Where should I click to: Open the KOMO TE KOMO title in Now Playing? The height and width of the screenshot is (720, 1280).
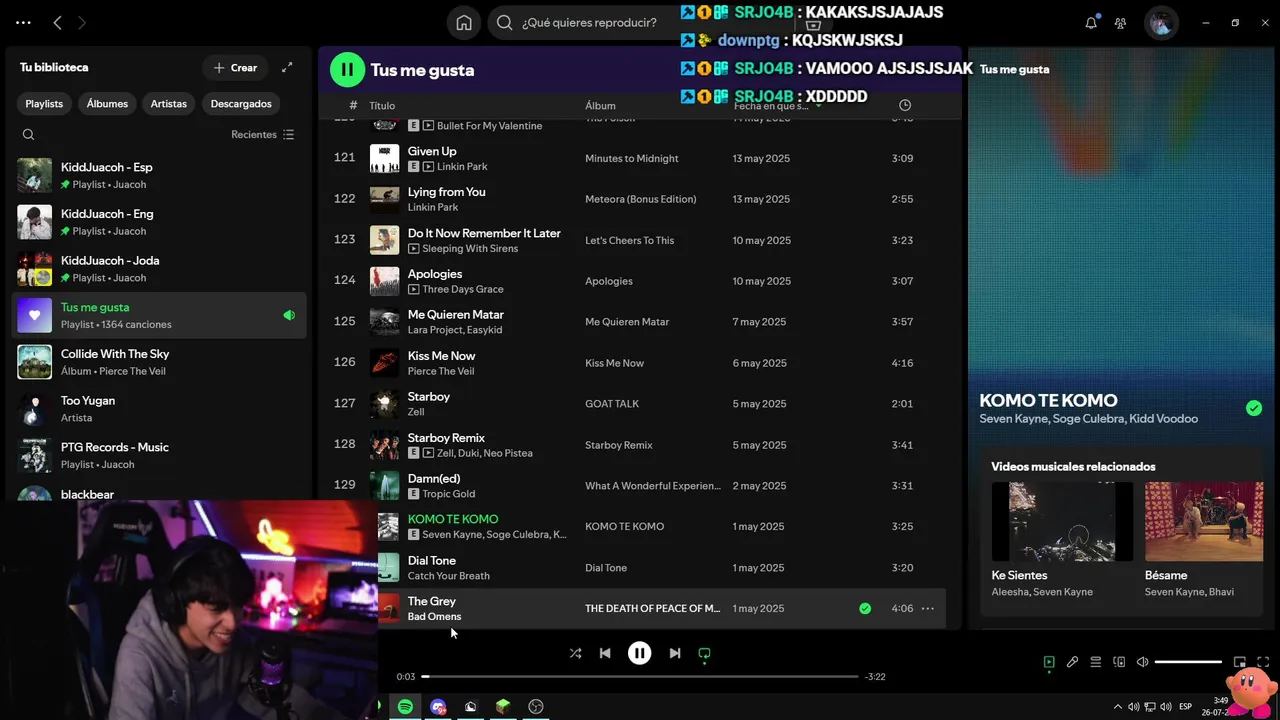click(x=1048, y=400)
